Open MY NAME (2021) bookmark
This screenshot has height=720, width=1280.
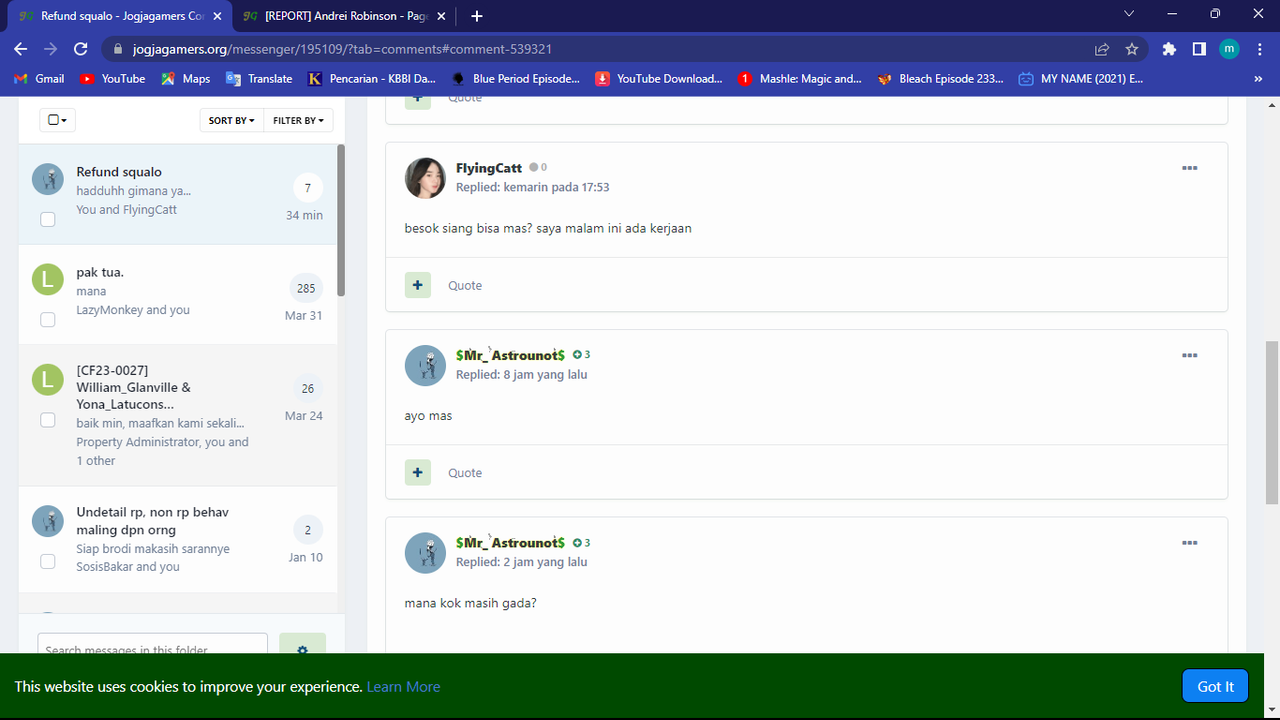(x=1081, y=78)
